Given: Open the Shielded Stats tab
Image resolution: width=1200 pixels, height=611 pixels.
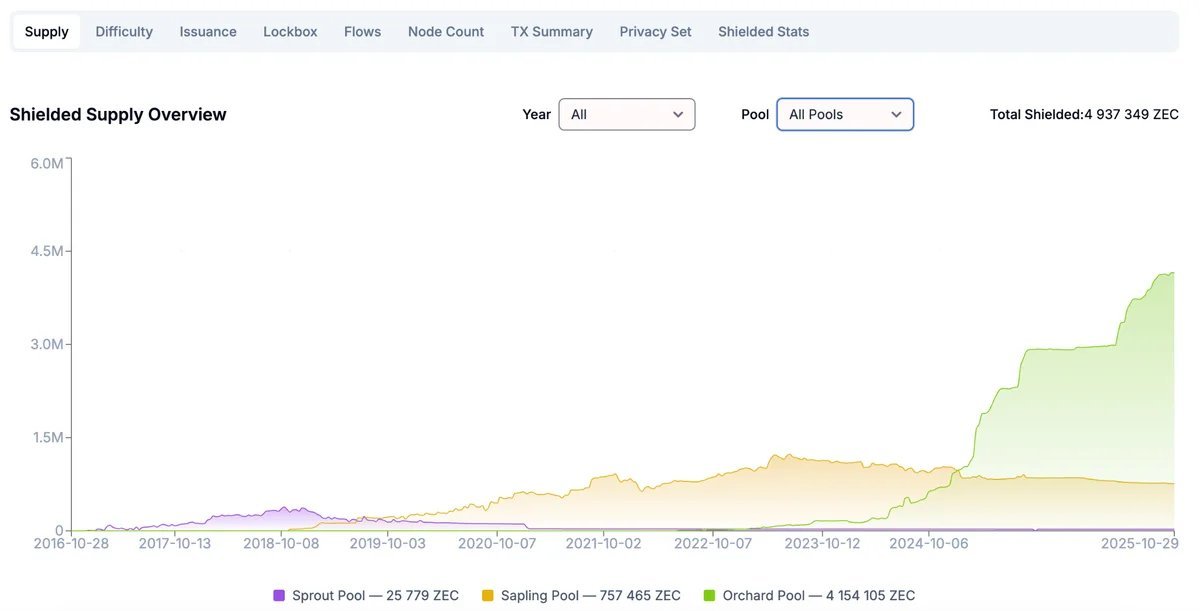Looking at the screenshot, I should tap(764, 32).
